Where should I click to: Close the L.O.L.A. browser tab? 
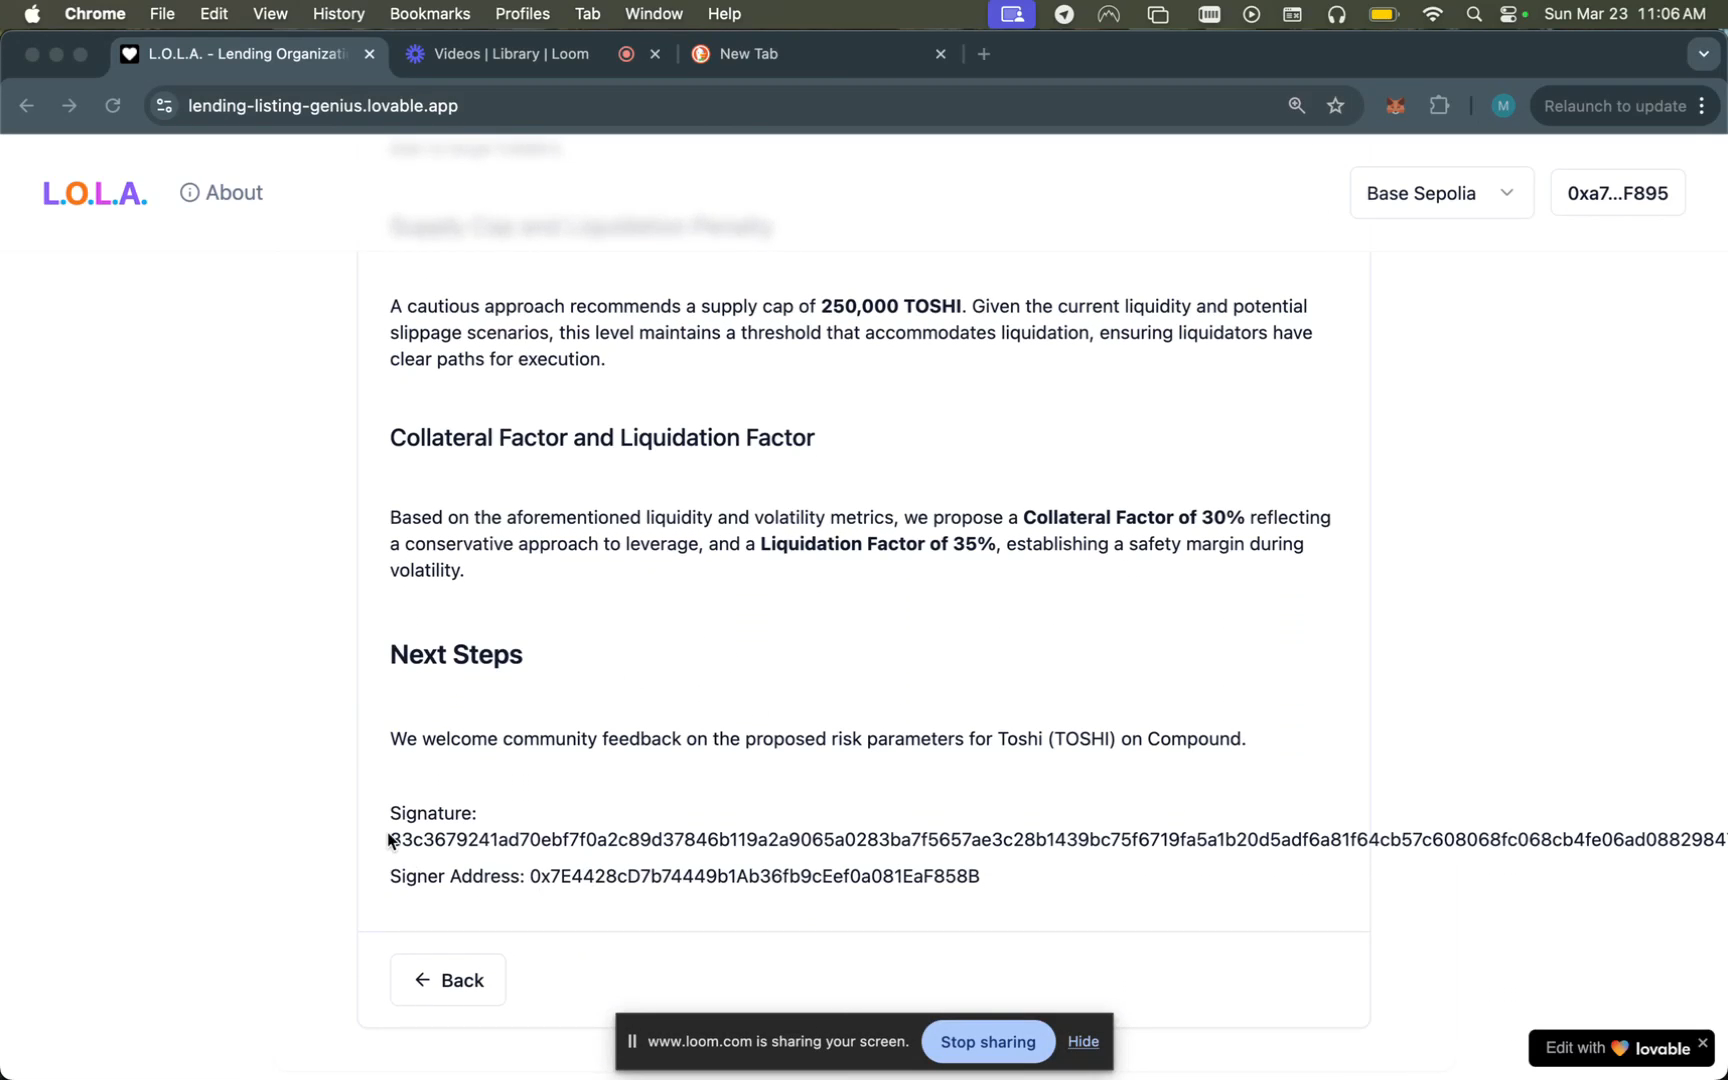click(x=369, y=54)
